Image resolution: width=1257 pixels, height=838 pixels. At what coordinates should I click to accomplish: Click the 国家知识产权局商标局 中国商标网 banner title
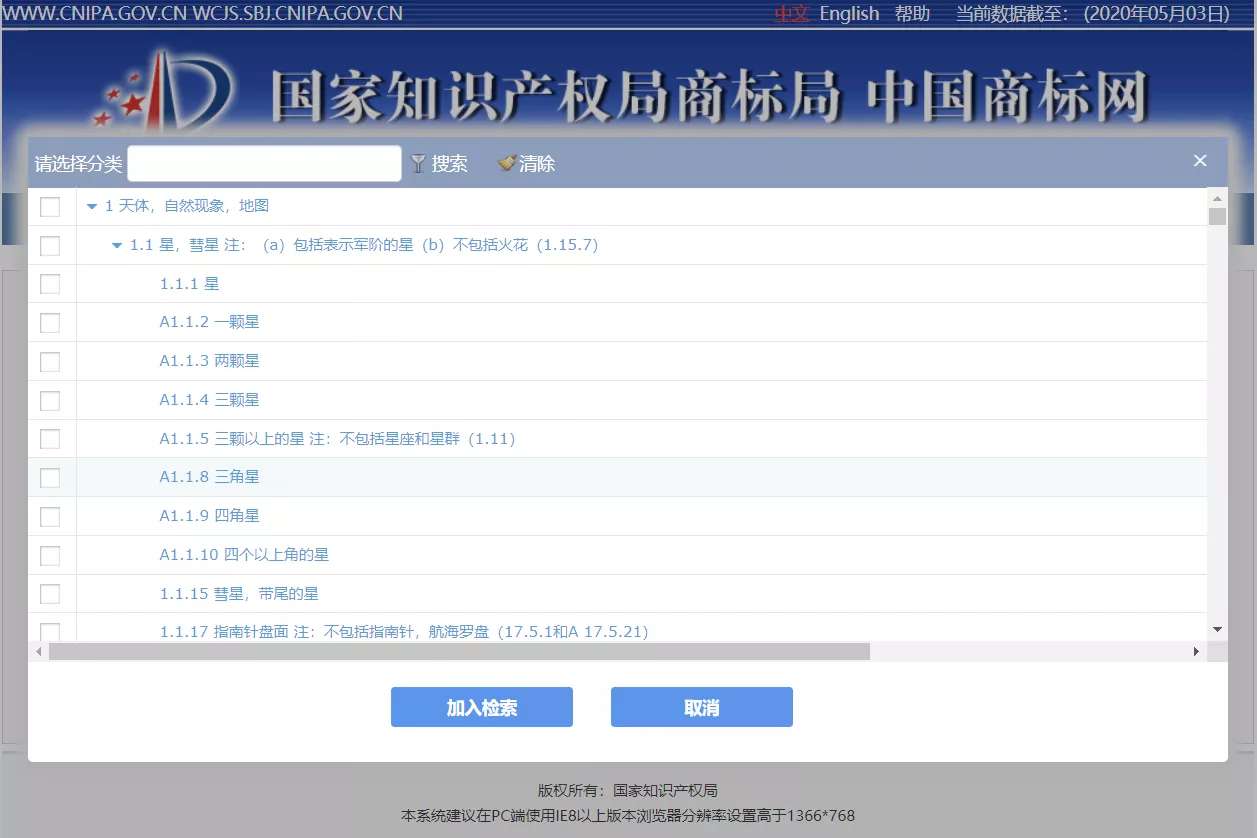point(708,99)
